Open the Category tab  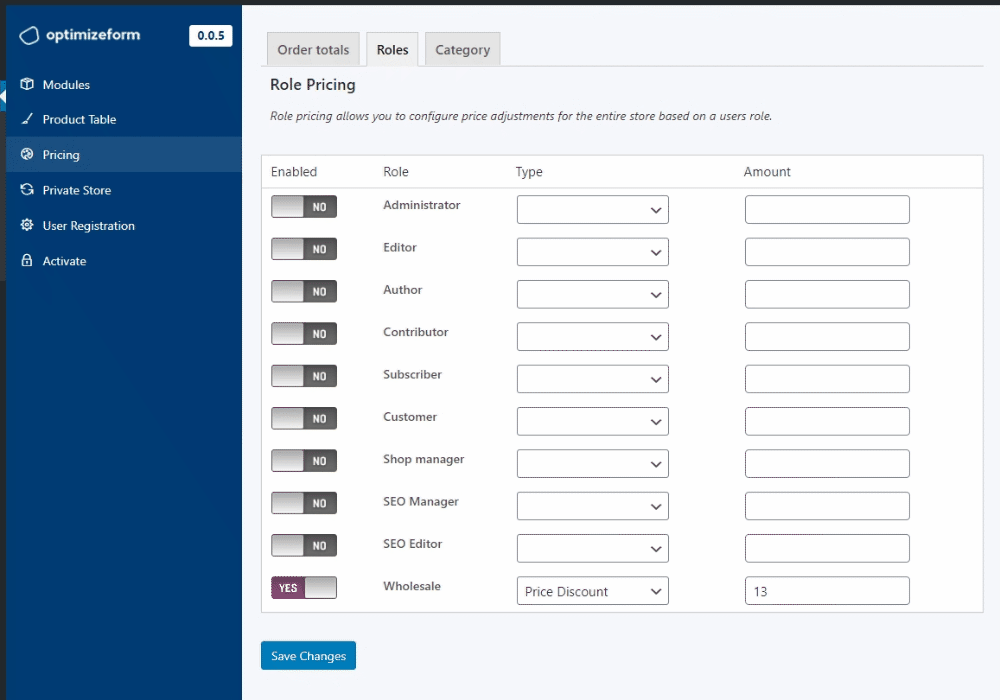point(462,50)
